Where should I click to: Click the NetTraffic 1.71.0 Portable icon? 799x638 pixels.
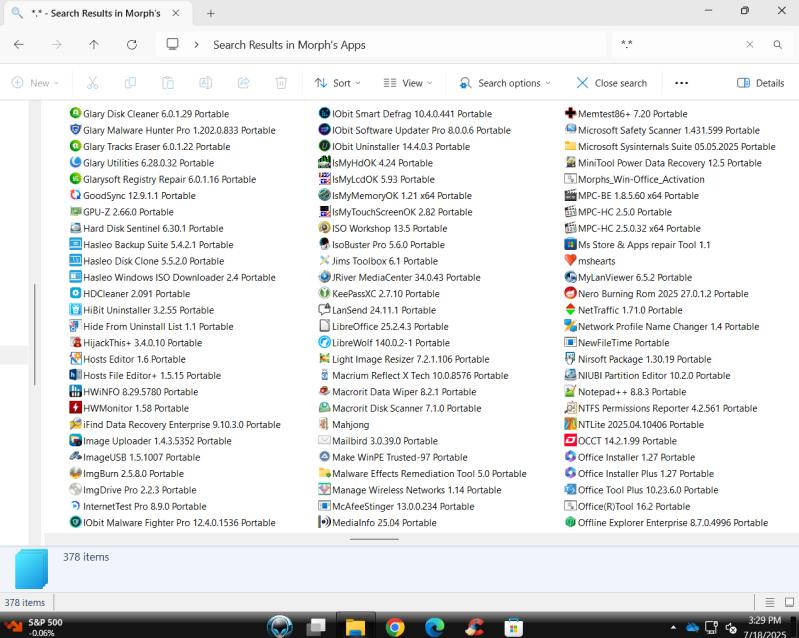tap(570, 309)
